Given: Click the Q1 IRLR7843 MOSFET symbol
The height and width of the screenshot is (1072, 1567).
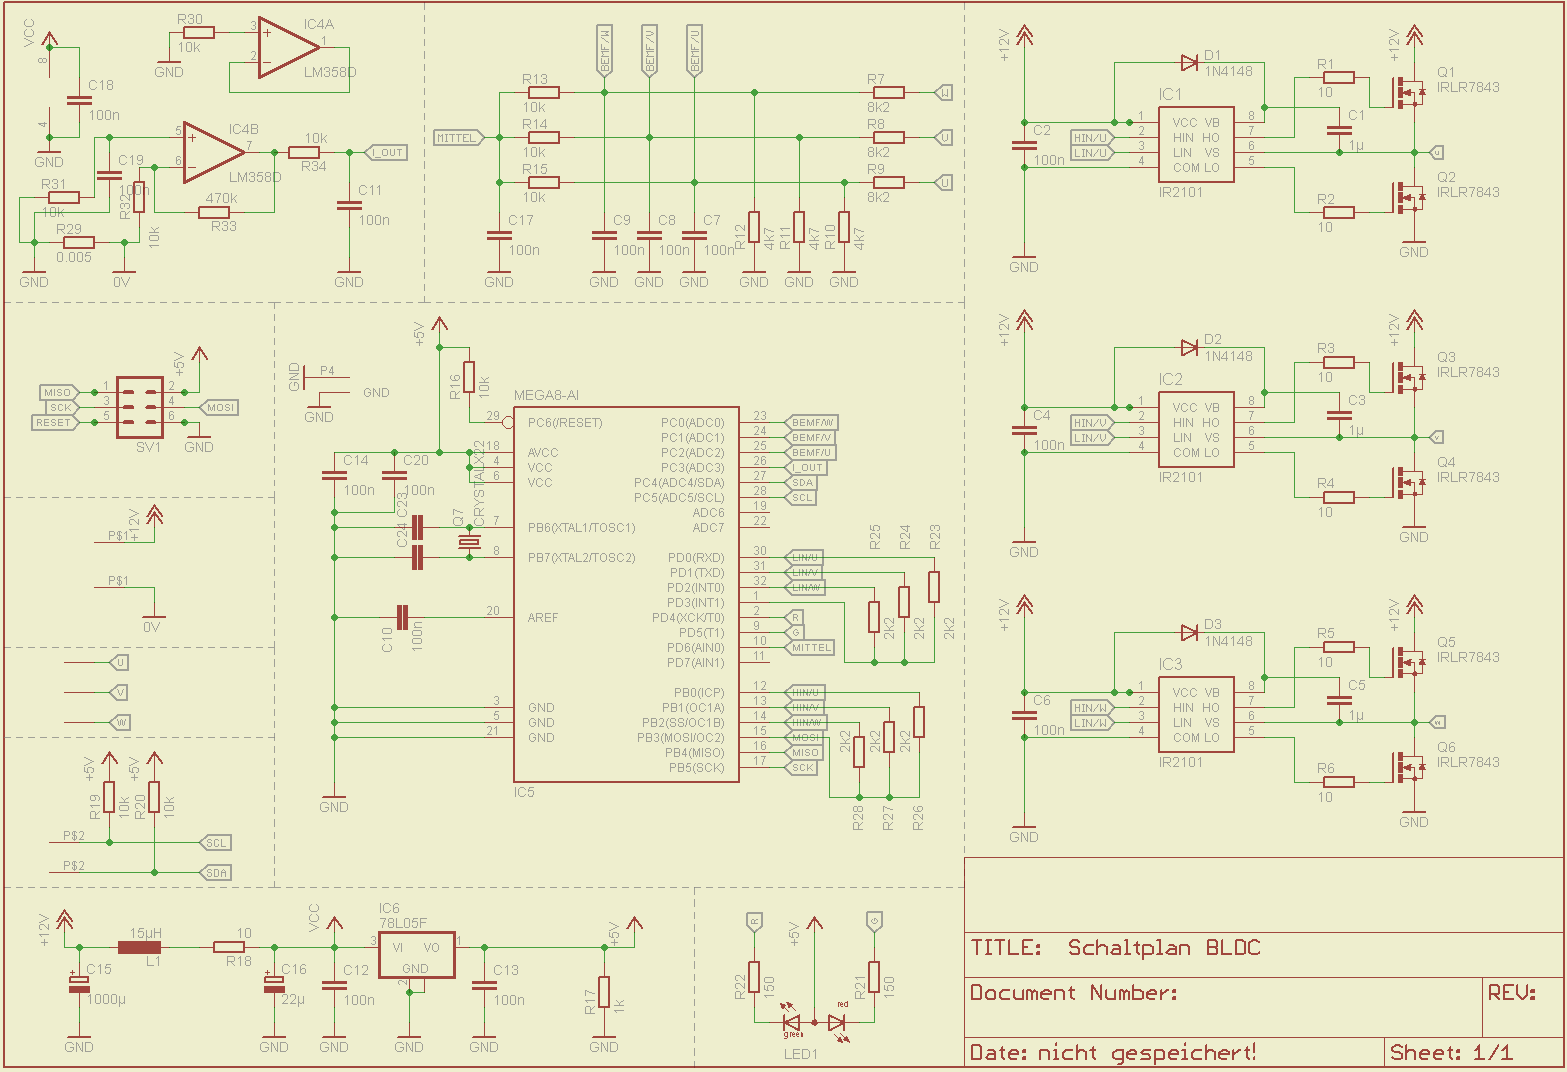Looking at the screenshot, I should coord(1409,93).
